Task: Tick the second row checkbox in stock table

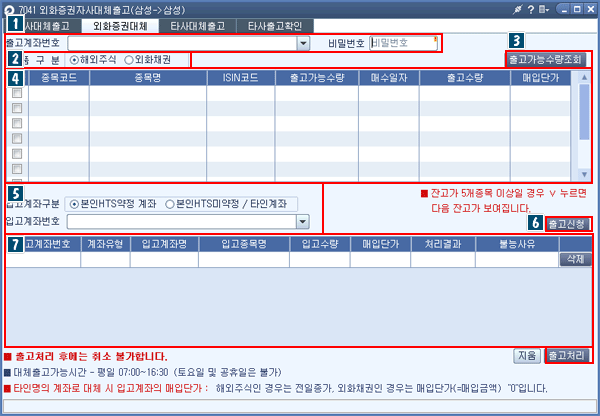Action: (x=17, y=108)
